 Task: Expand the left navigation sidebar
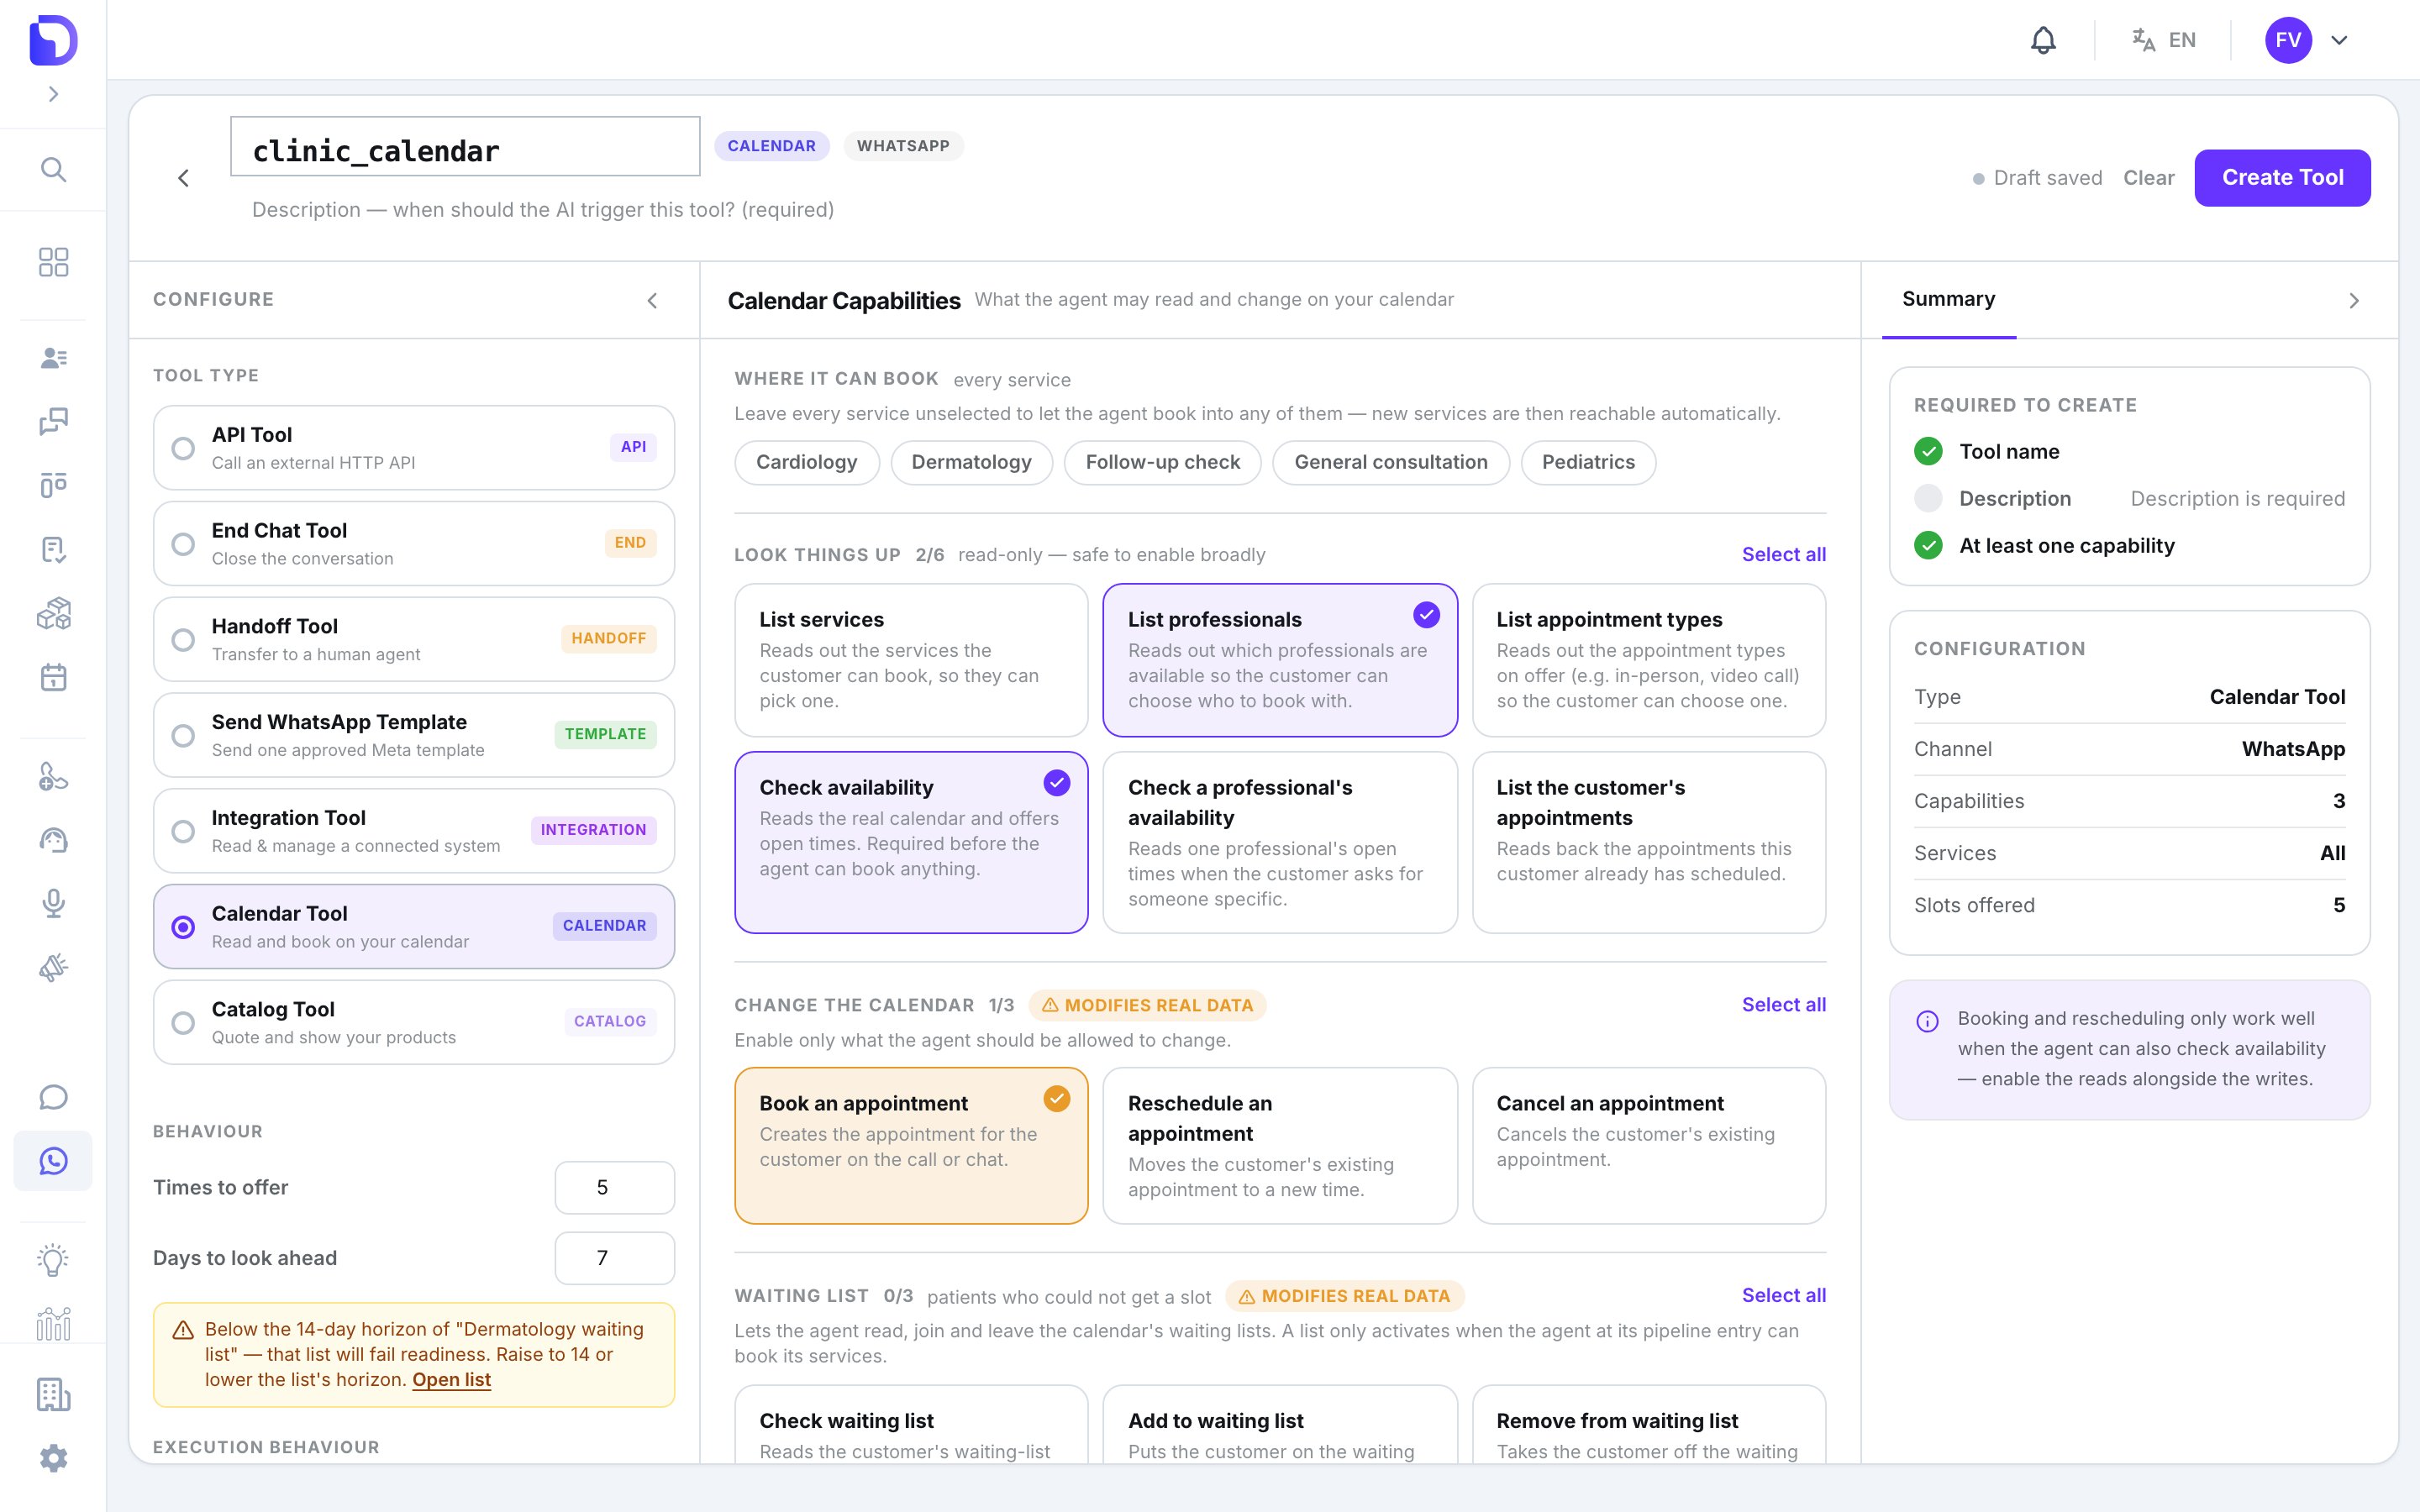[x=53, y=94]
